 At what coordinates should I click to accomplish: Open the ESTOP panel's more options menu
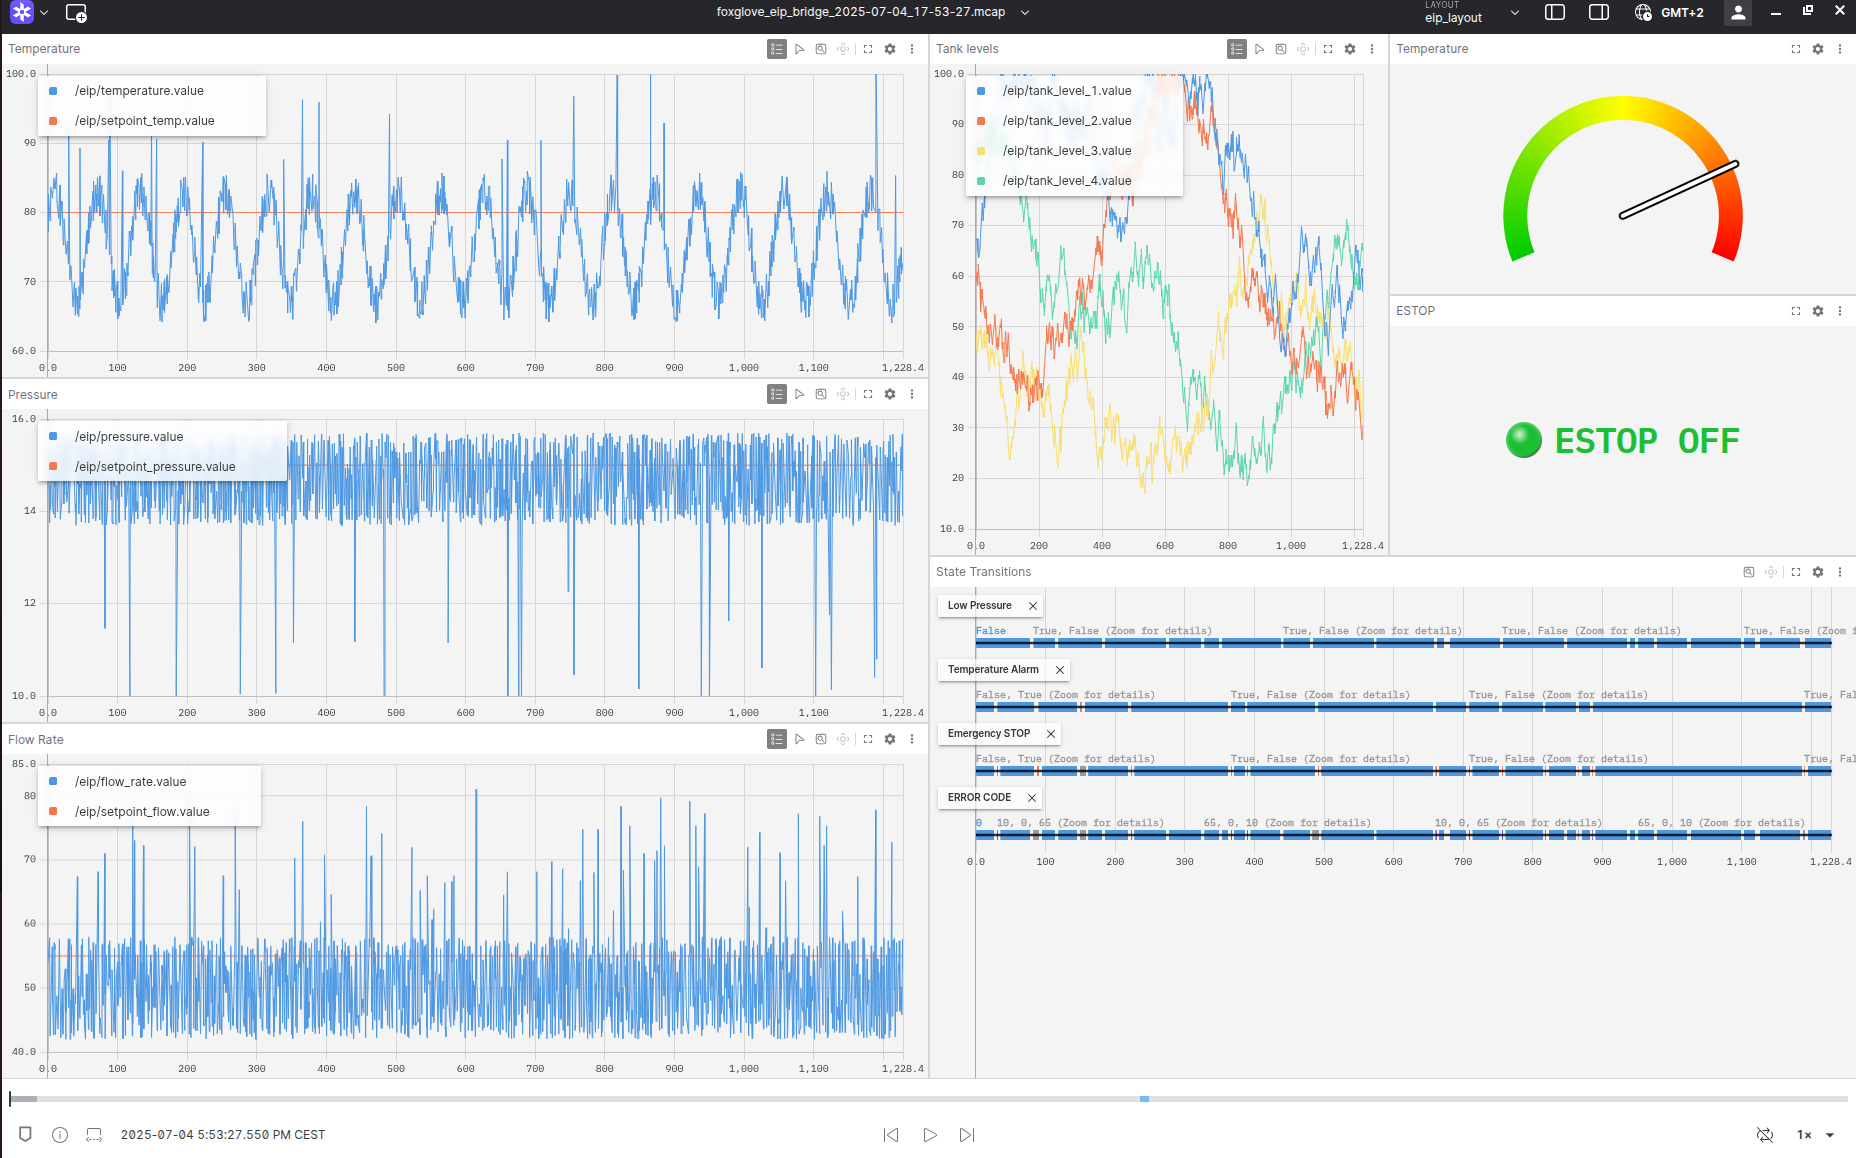[1840, 311]
